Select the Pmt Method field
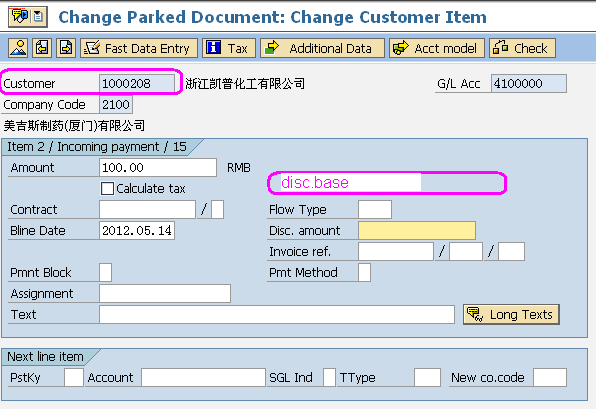The width and height of the screenshot is (596, 409). (x=364, y=273)
